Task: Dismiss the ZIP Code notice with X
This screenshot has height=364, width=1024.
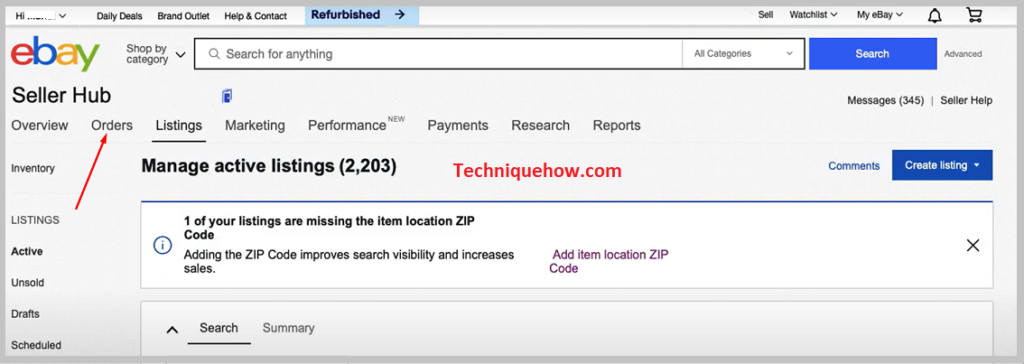Action: point(972,245)
